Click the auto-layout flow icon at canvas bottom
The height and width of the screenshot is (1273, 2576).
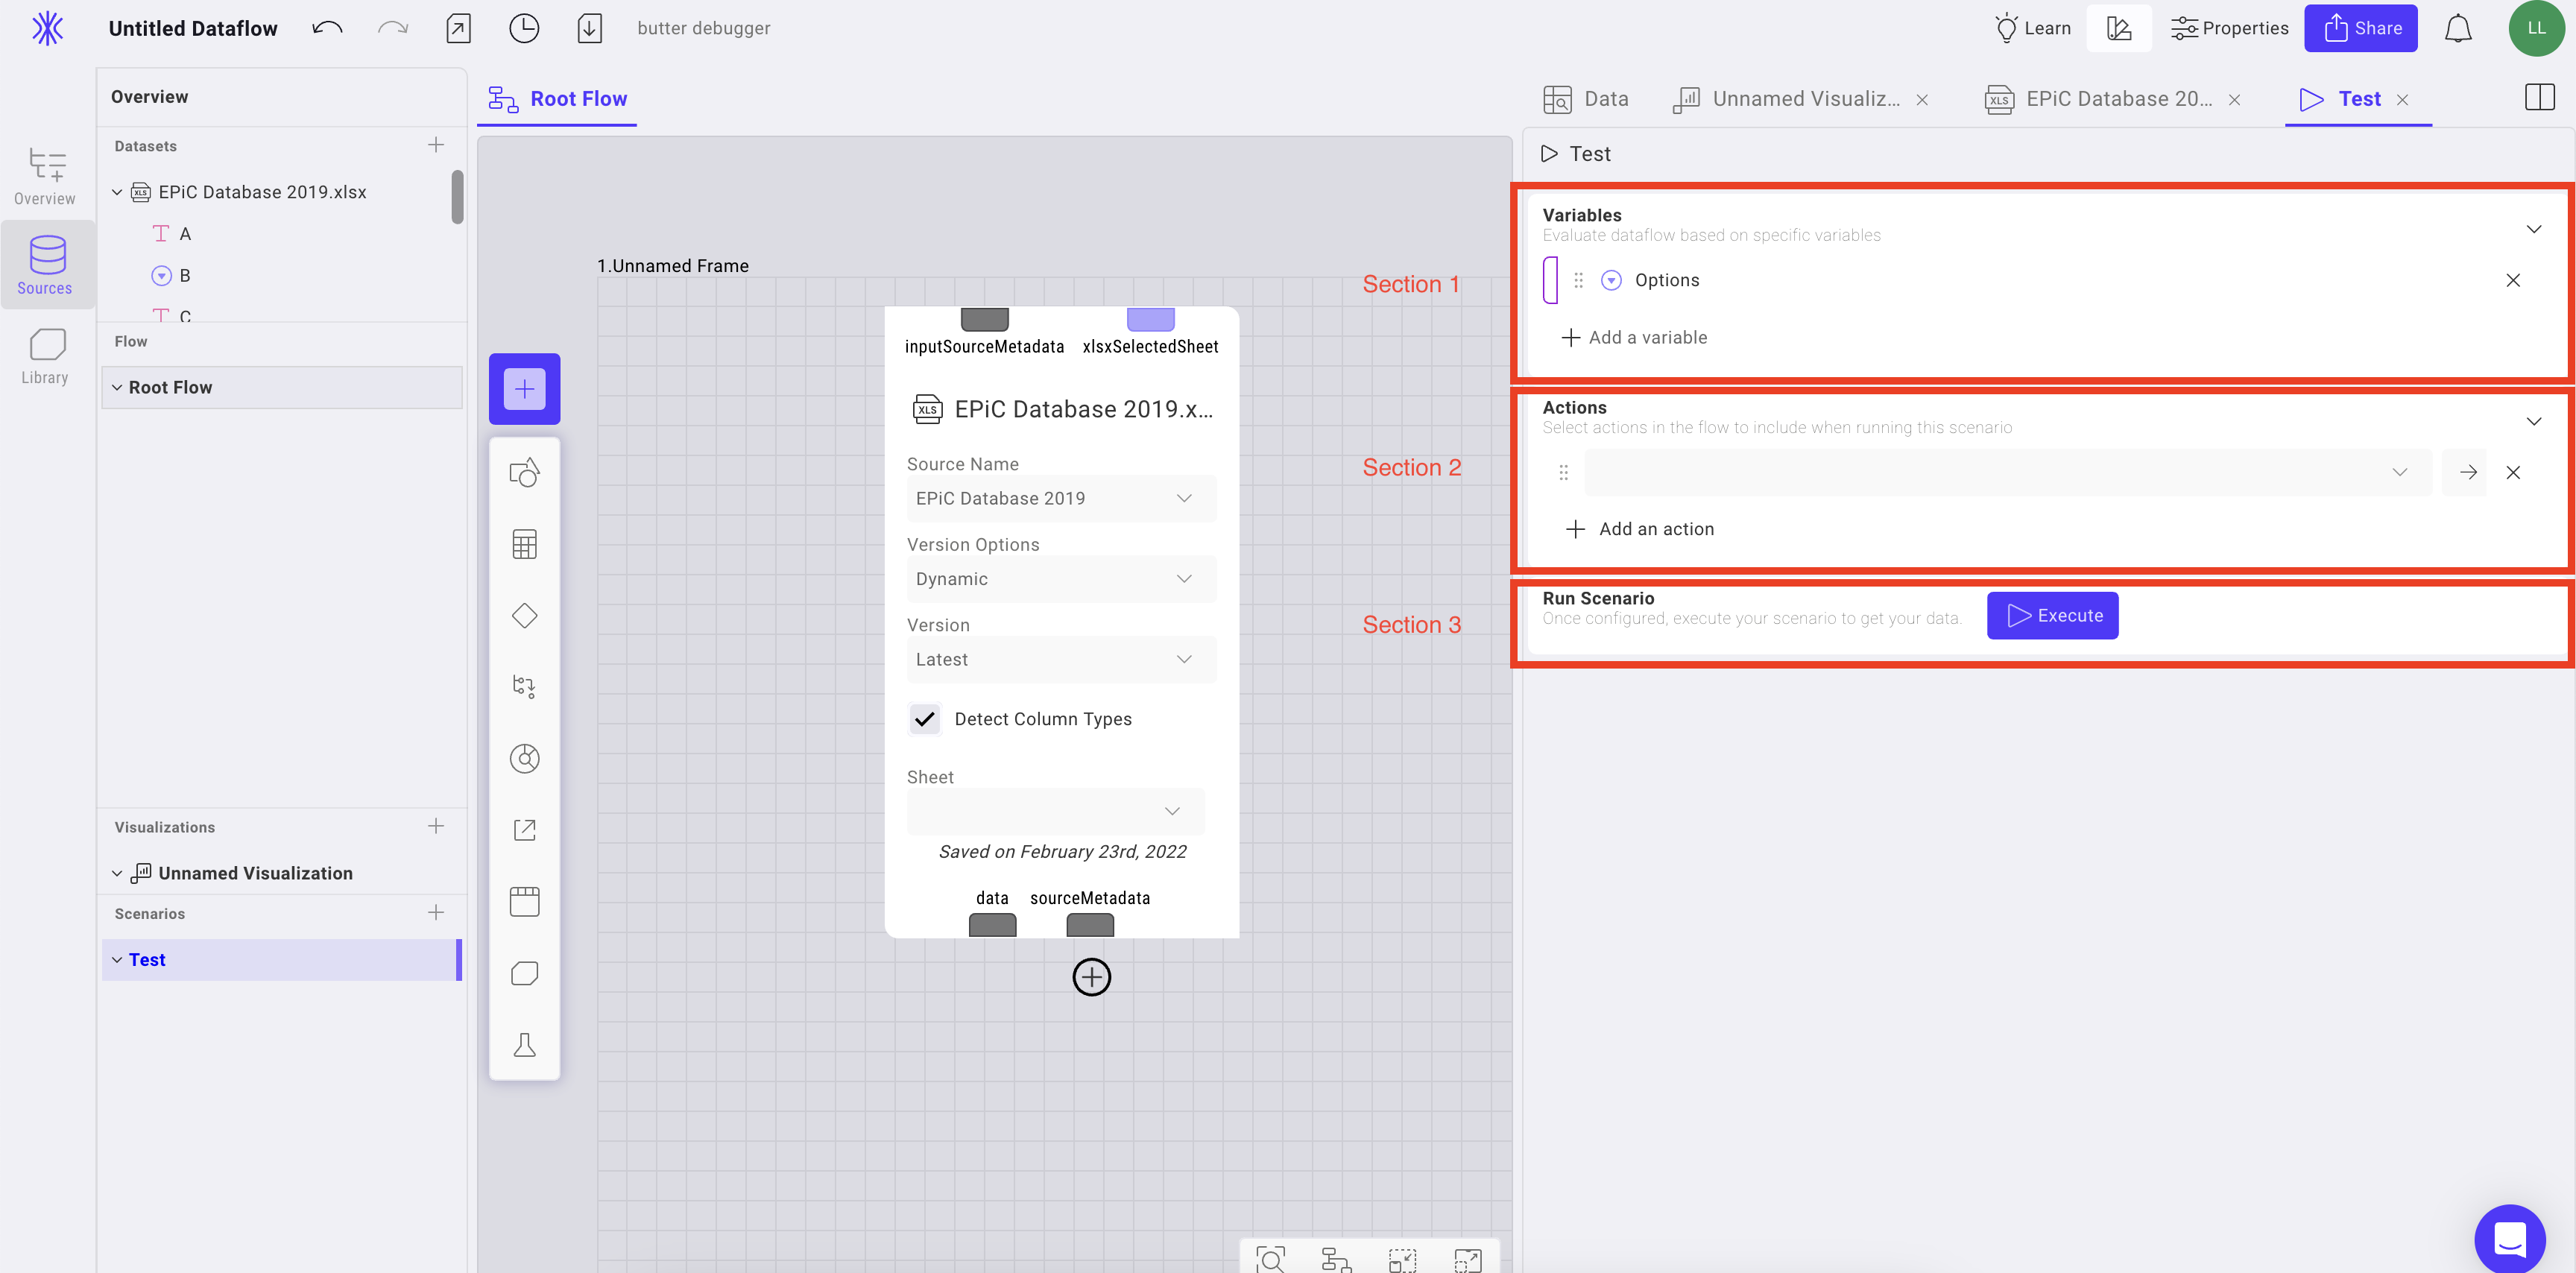tap(1336, 1259)
